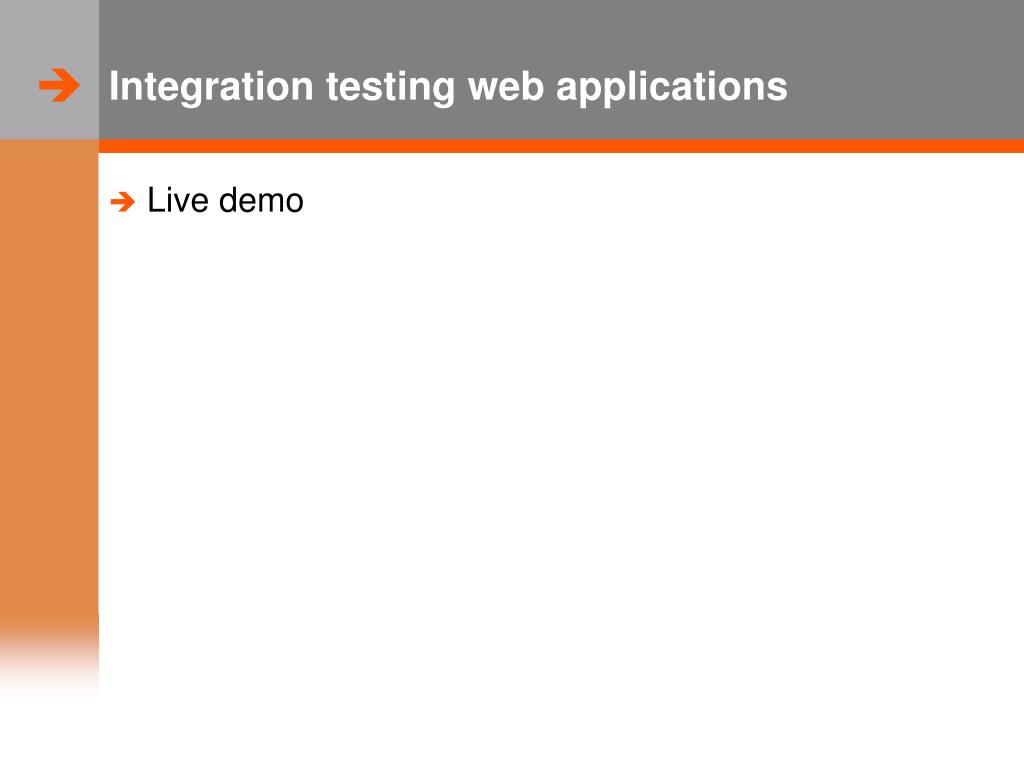Click the word demo in the bullet

tap(261, 200)
